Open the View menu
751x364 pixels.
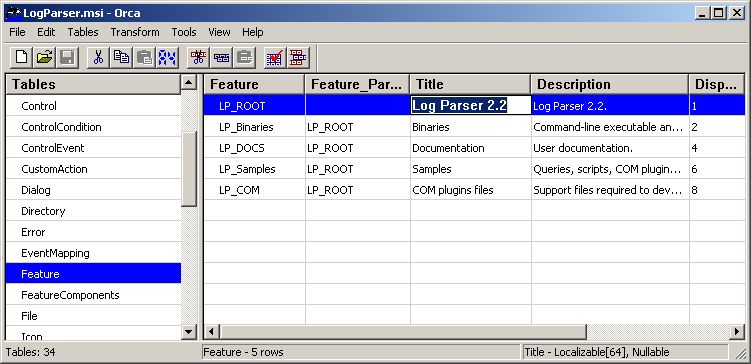pyautogui.click(x=219, y=32)
